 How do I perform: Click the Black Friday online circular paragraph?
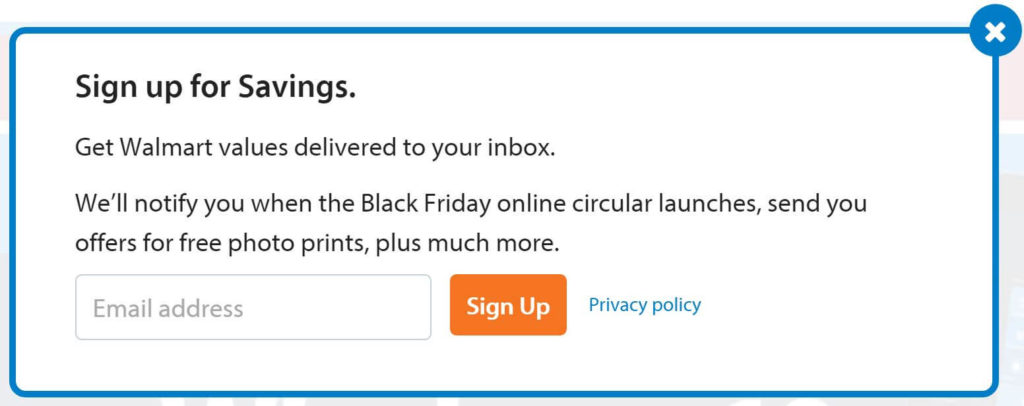coord(471,223)
